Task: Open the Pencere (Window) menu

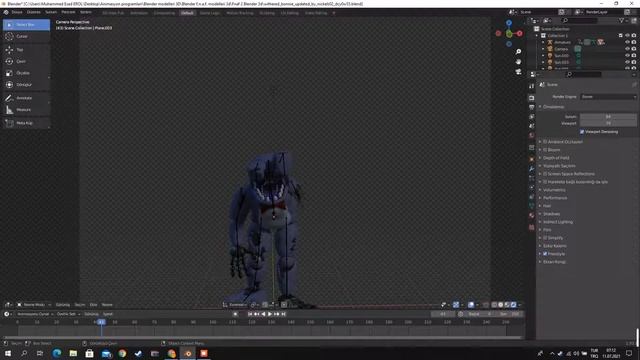Action: pyautogui.click(x=68, y=12)
